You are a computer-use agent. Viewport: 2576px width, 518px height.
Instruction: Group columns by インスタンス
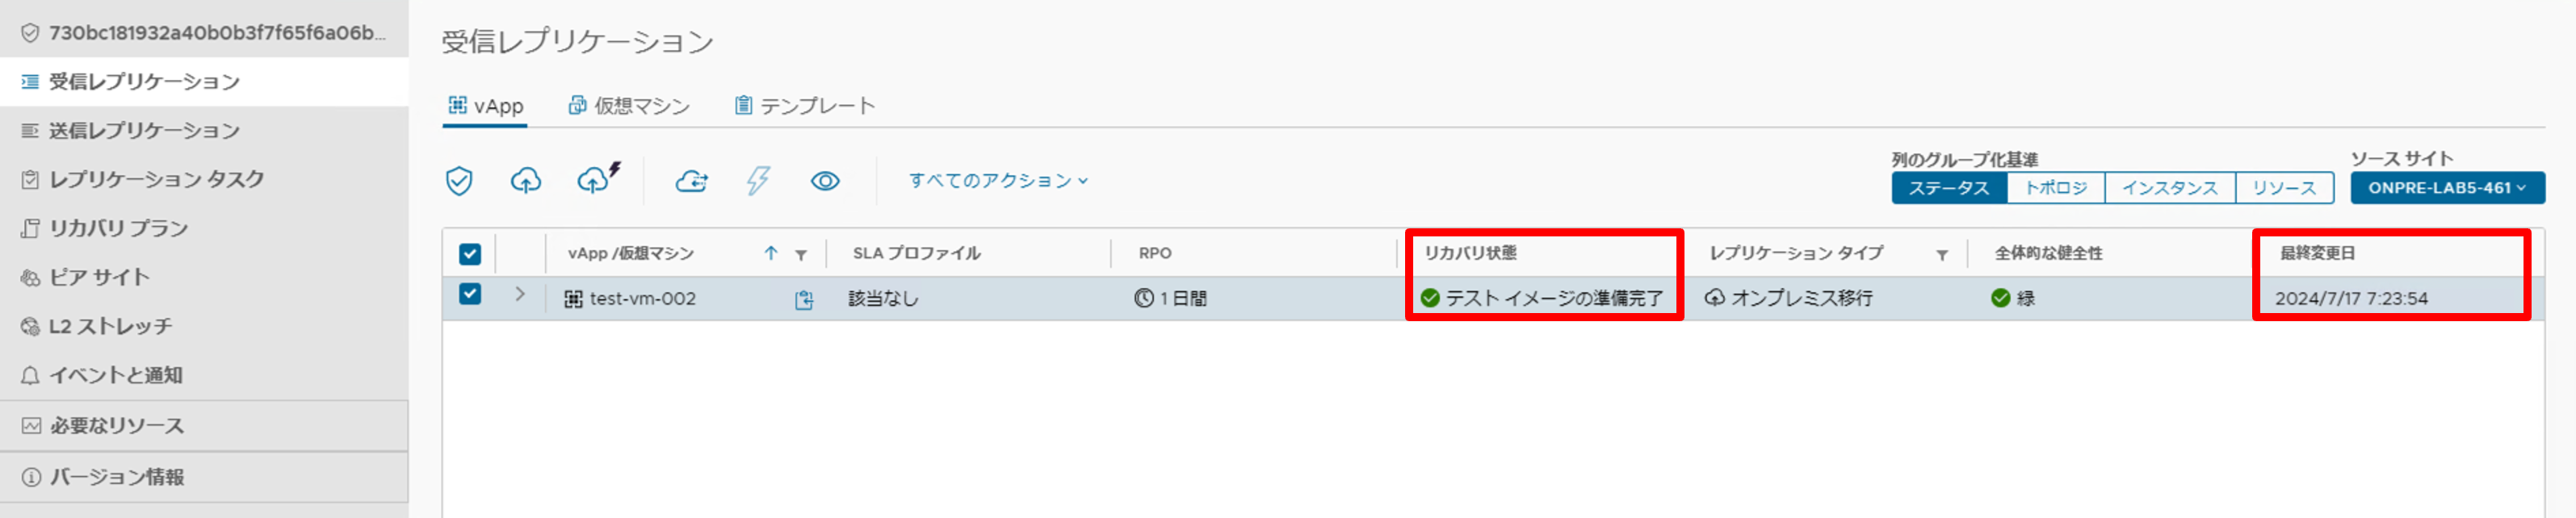point(2169,188)
